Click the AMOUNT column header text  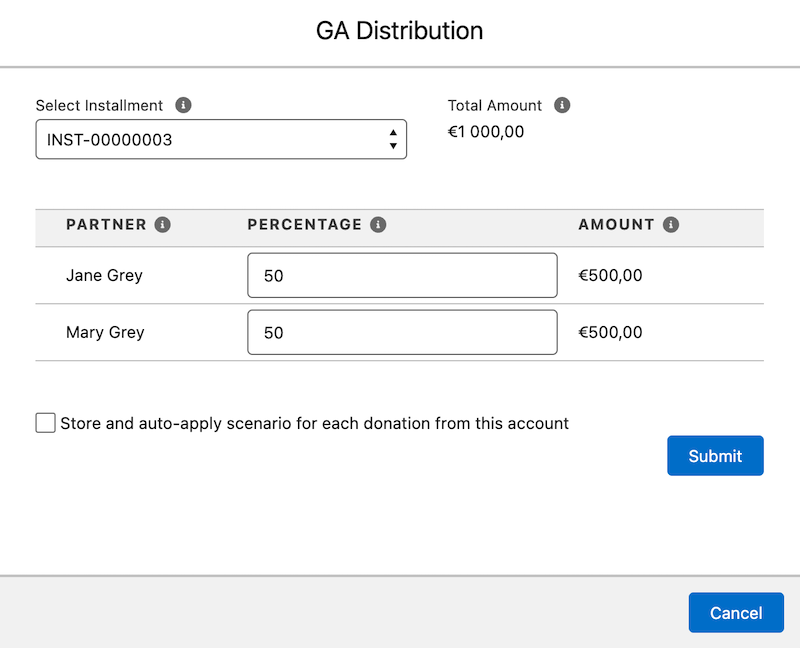(616, 225)
